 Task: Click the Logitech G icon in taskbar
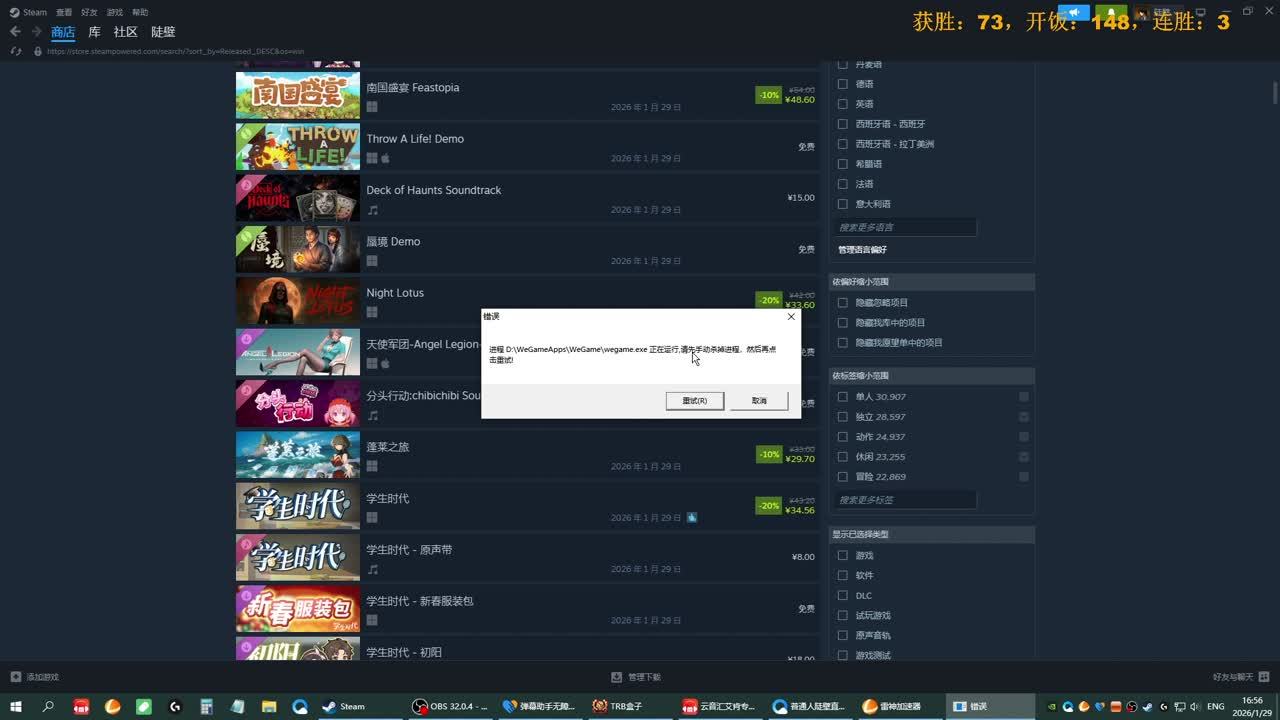click(x=175, y=706)
